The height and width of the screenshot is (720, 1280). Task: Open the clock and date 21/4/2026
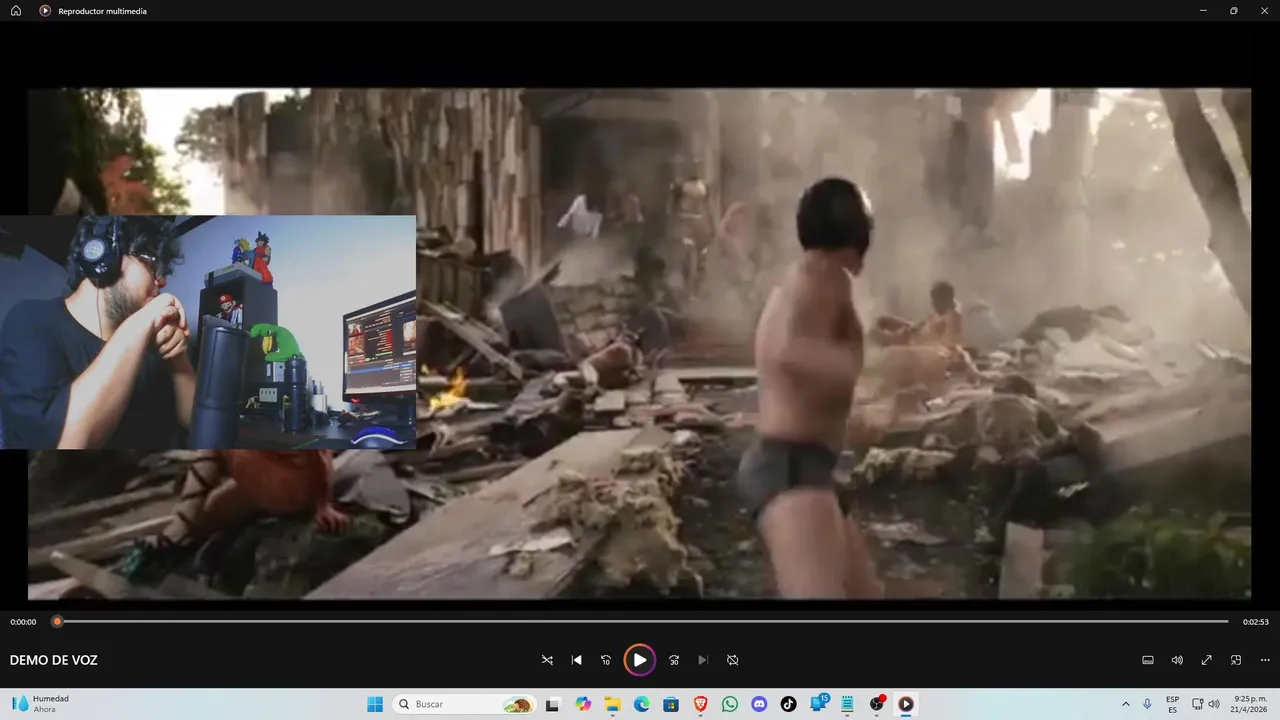(1251, 704)
